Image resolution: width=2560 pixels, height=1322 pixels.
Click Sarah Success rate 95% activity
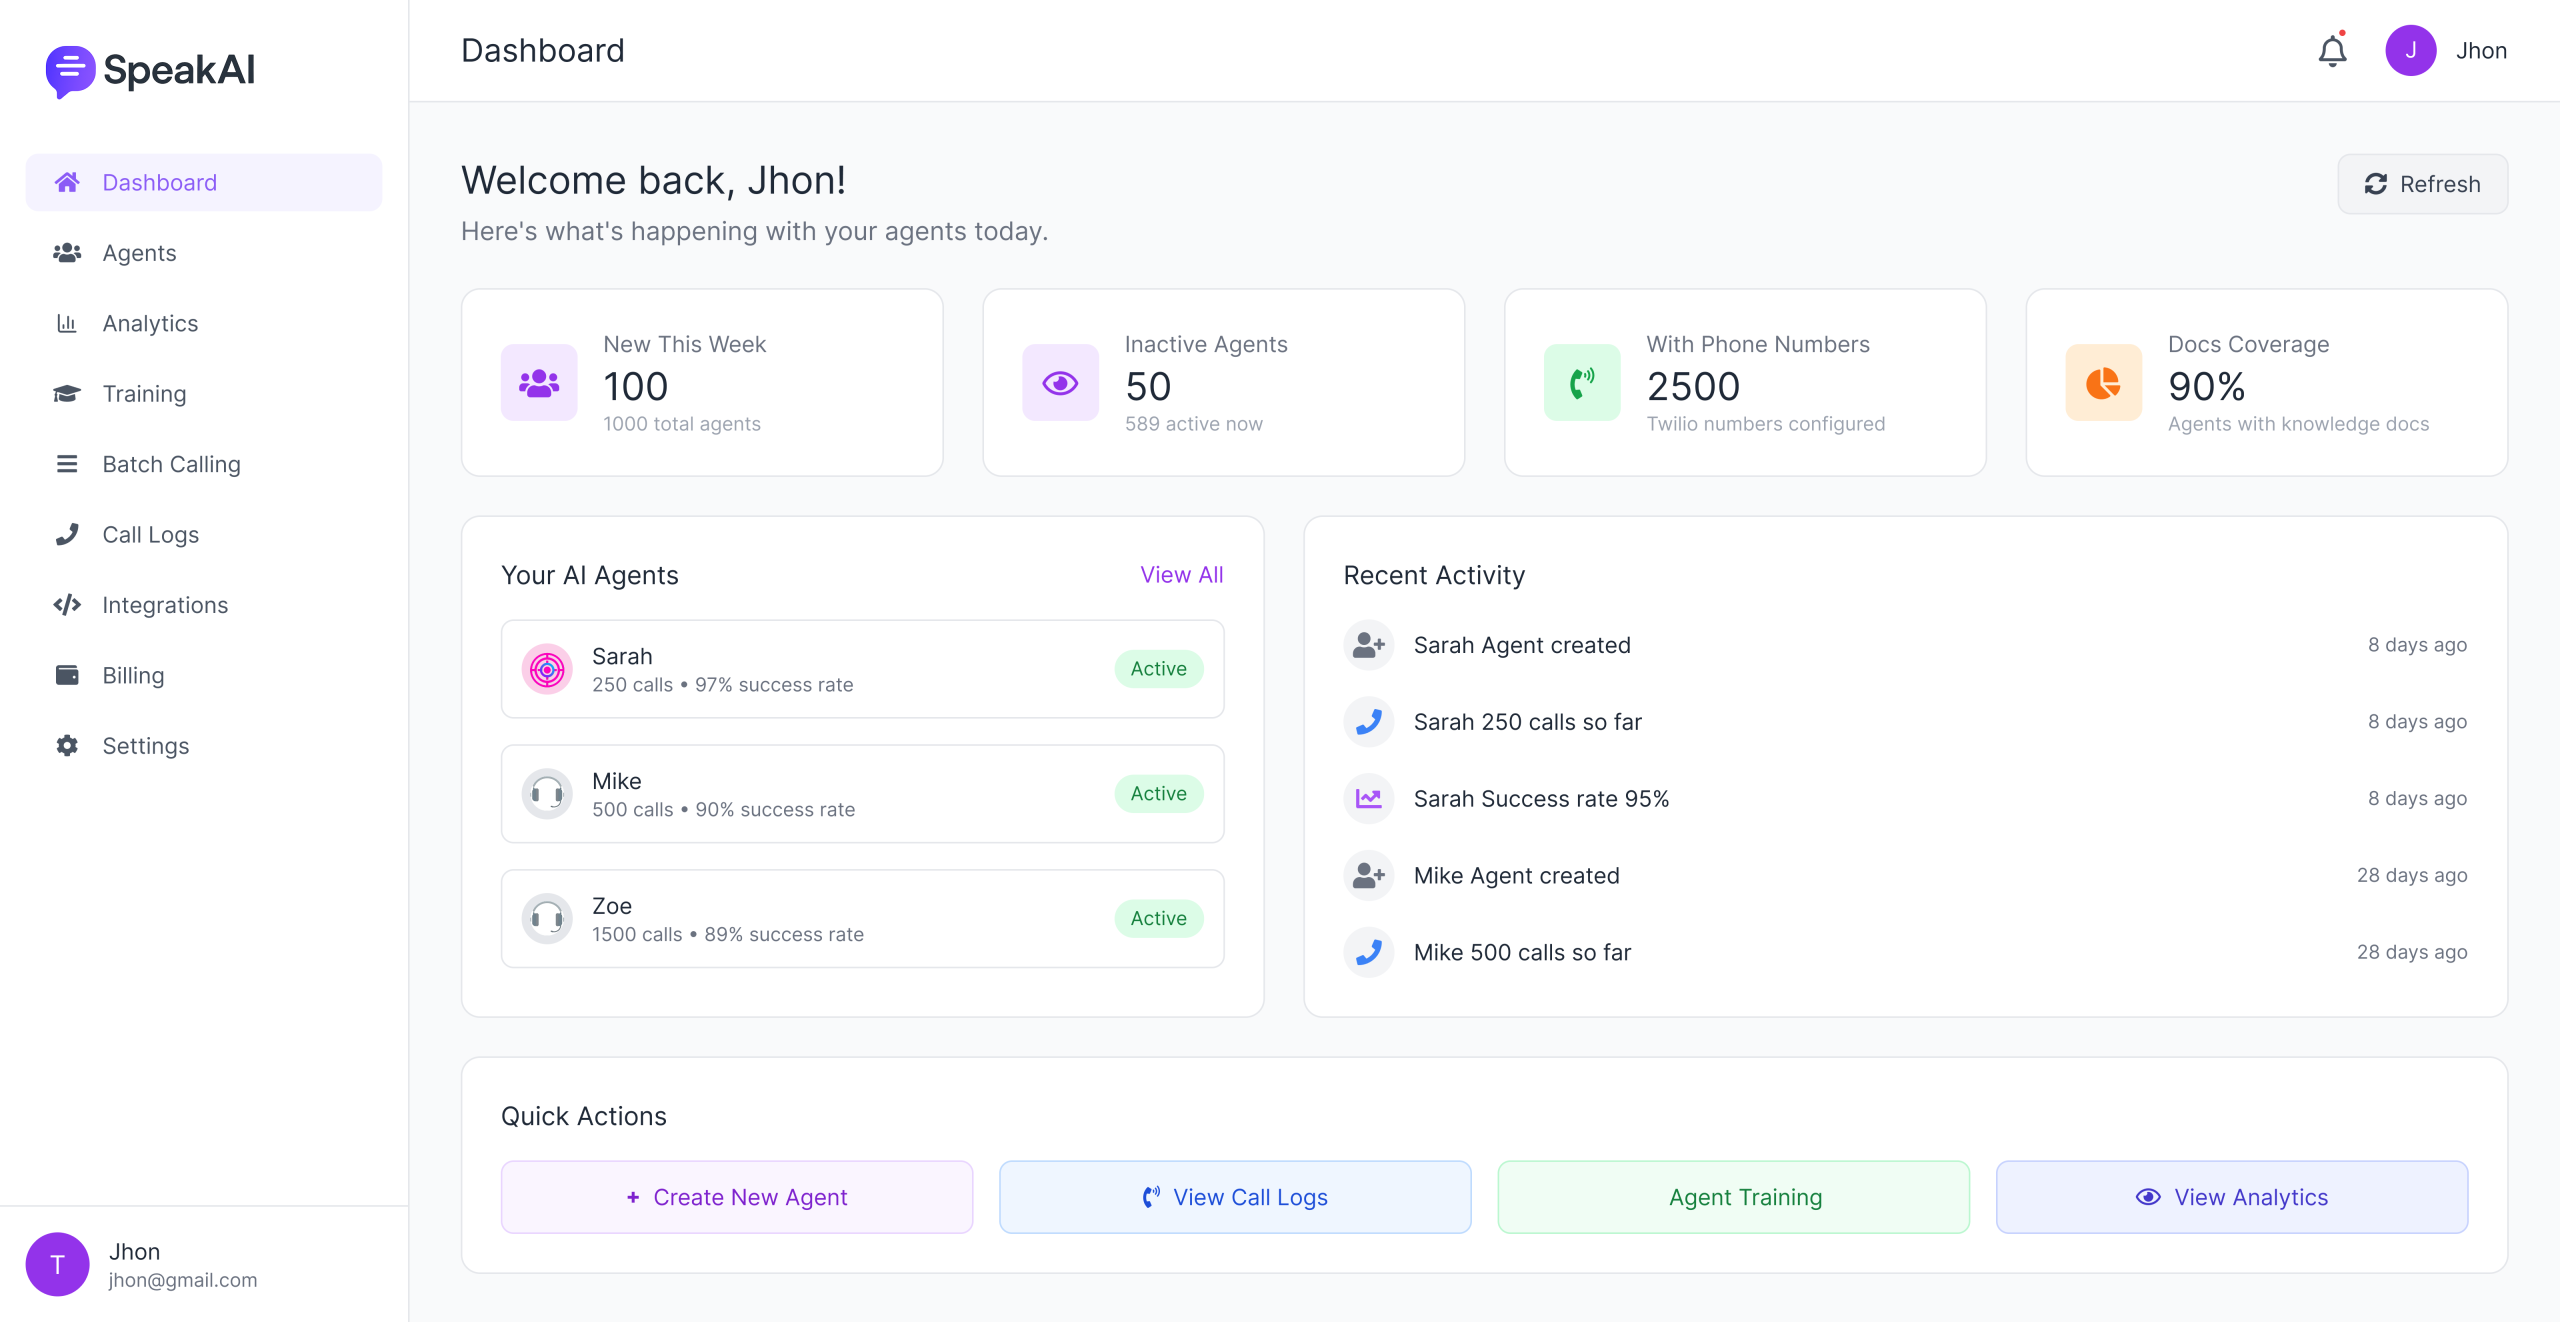1541,799
